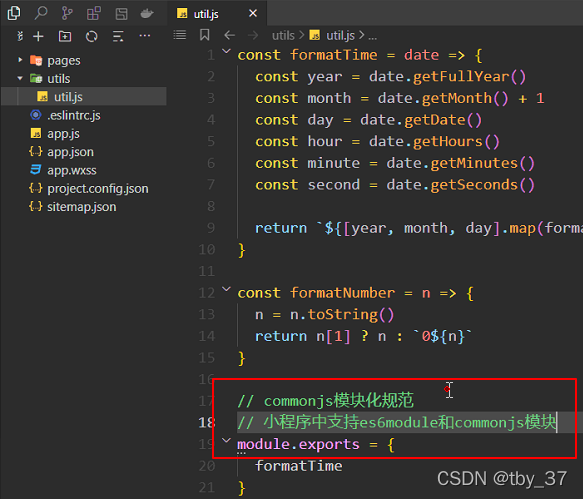Click the explorer toggle icon beside plus
Screen dimensions: 583x499
[20, 36]
